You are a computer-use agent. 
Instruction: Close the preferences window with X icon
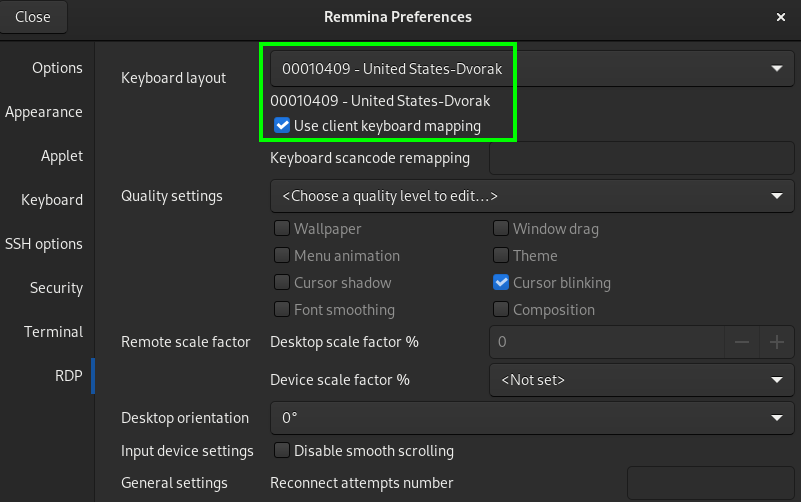click(781, 17)
